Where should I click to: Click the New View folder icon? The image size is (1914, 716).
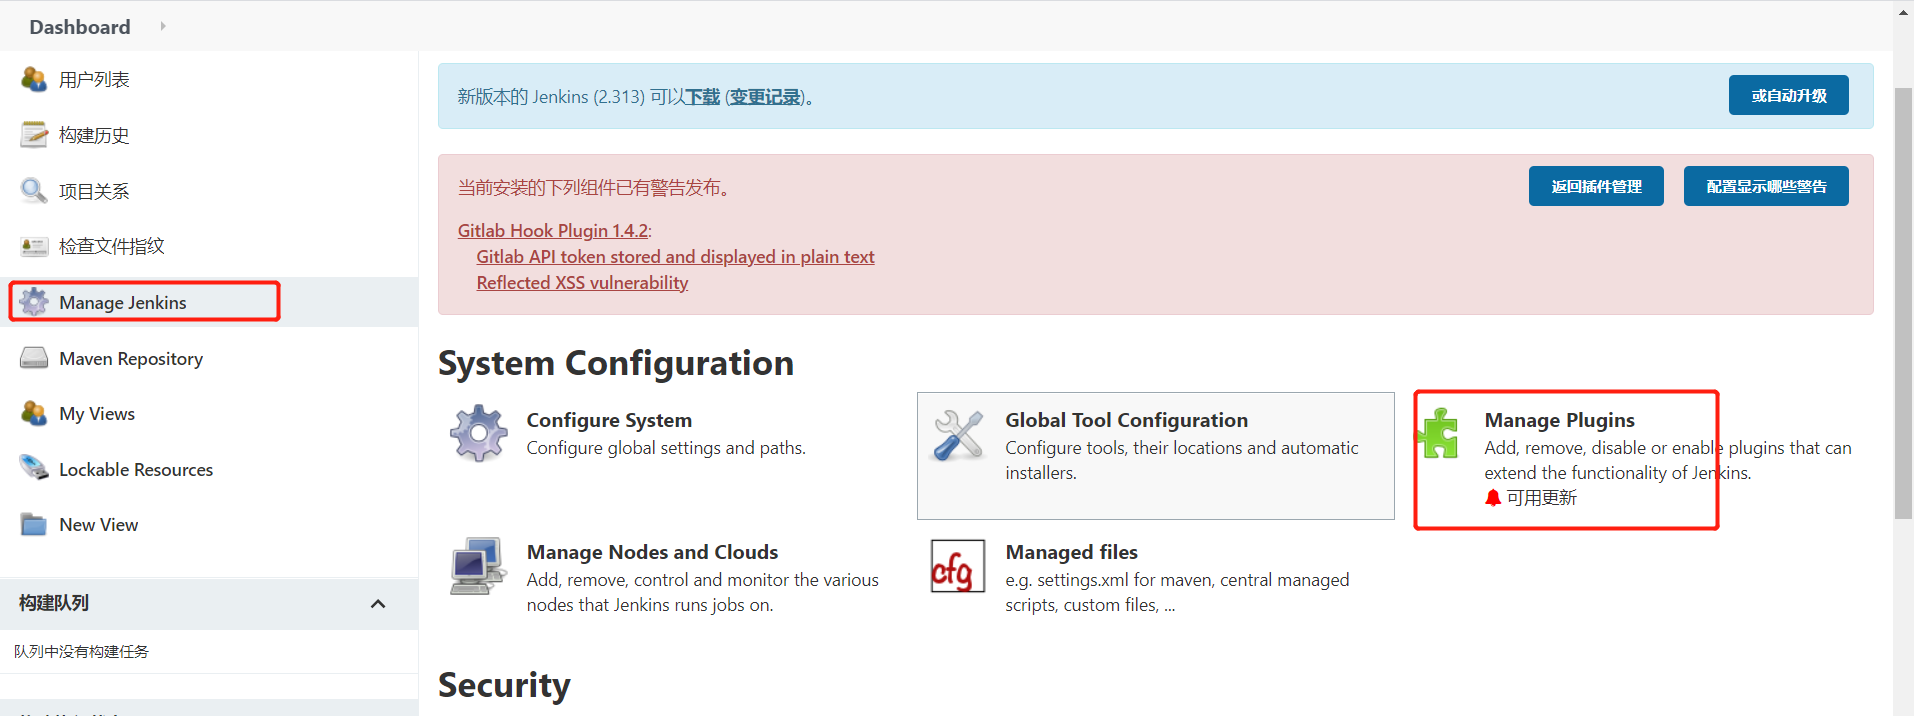(x=34, y=524)
